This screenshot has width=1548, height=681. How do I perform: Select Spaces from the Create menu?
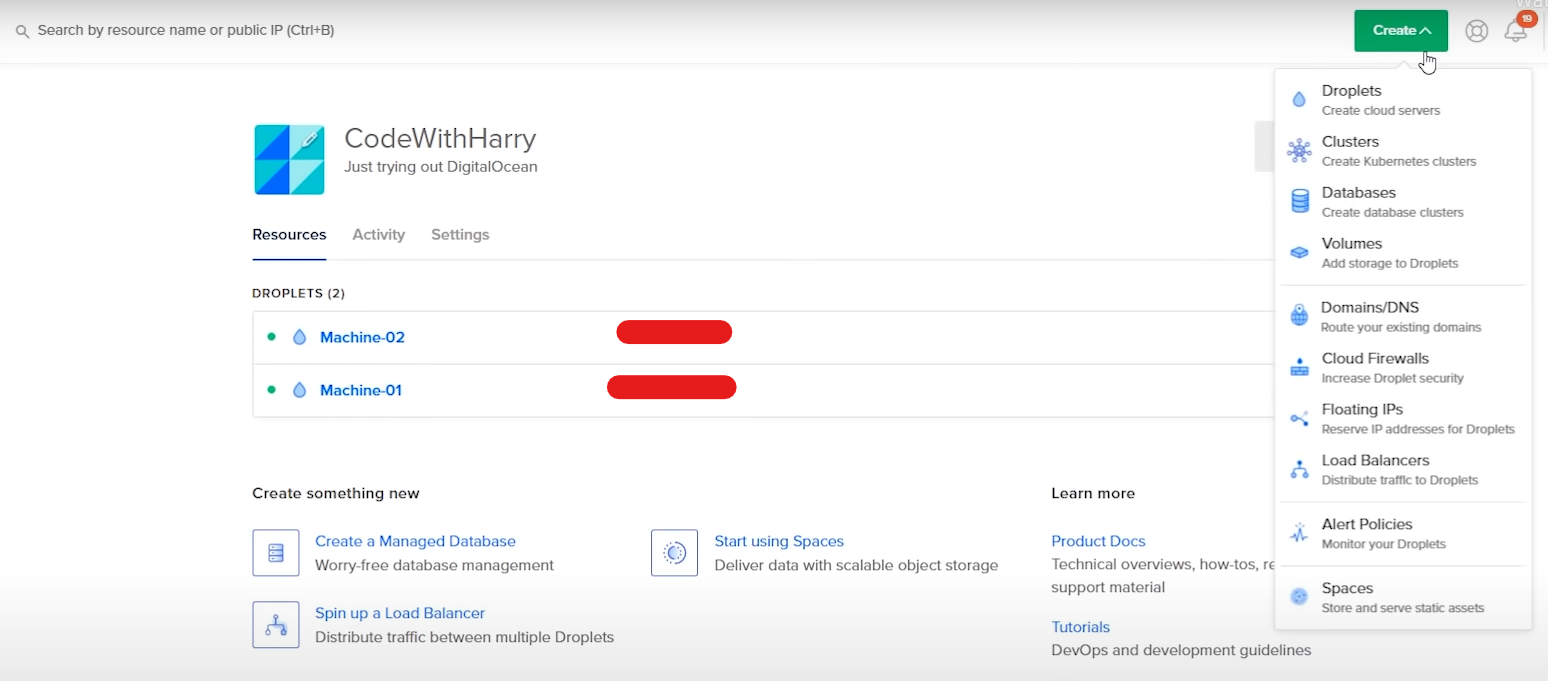(x=1404, y=597)
